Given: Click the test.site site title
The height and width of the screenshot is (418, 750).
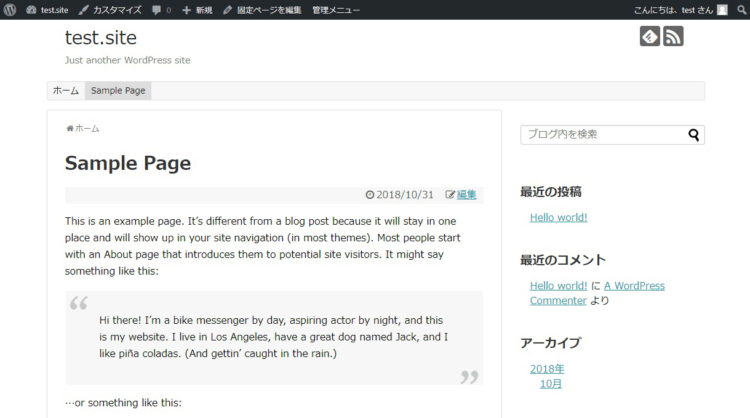Looking at the screenshot, I should point(101,37).
